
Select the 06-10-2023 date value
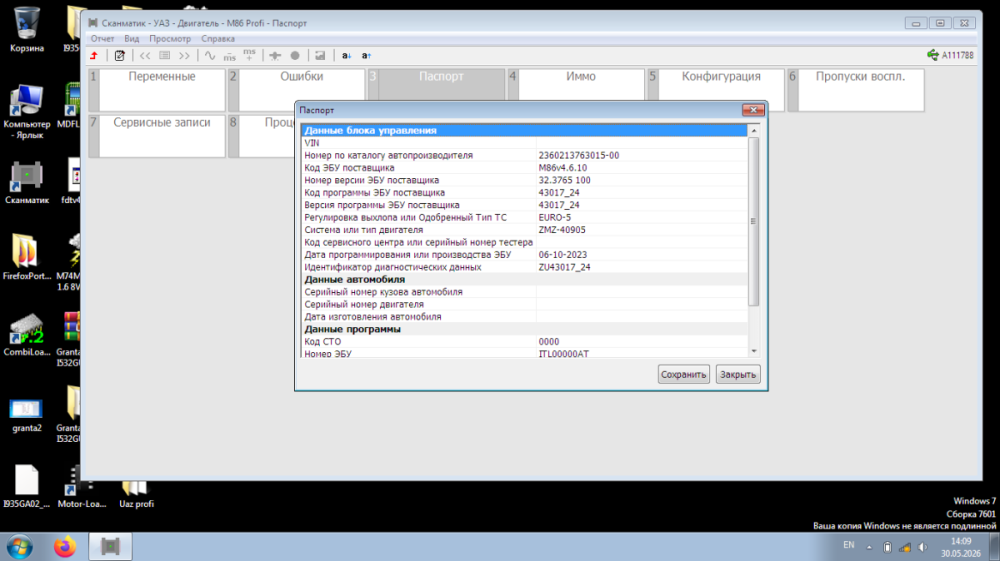pyautogui.click(x=562, y=254)
